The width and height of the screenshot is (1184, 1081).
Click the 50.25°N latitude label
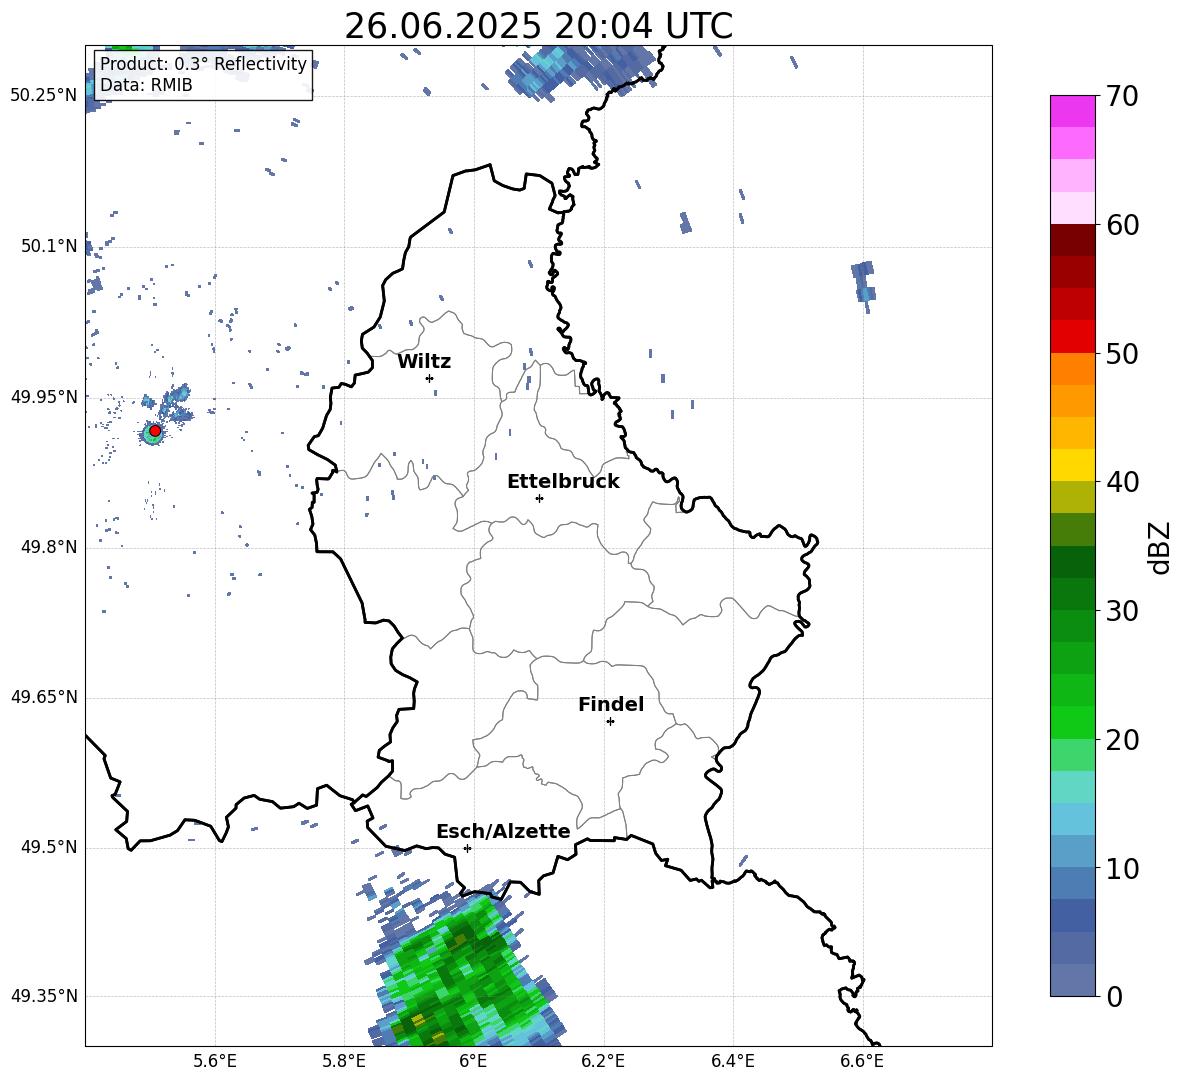click(x=44, y=95)
